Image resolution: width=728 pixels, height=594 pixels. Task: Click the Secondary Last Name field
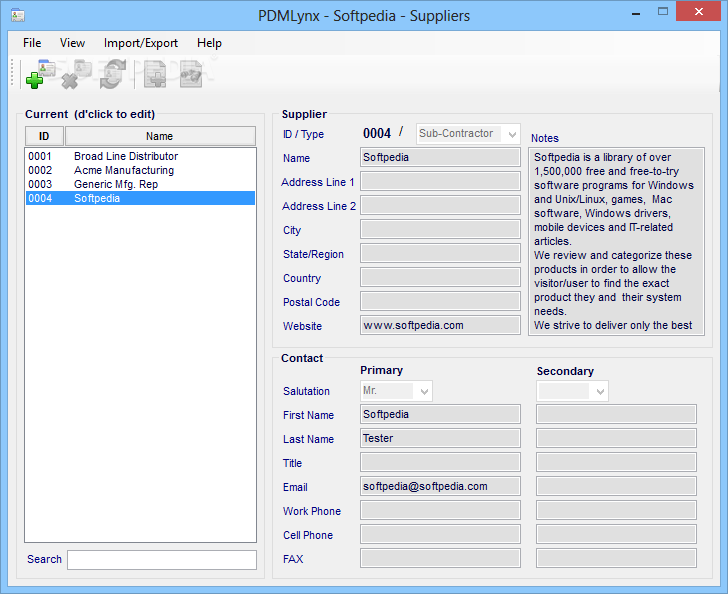(x=616, y=438)
